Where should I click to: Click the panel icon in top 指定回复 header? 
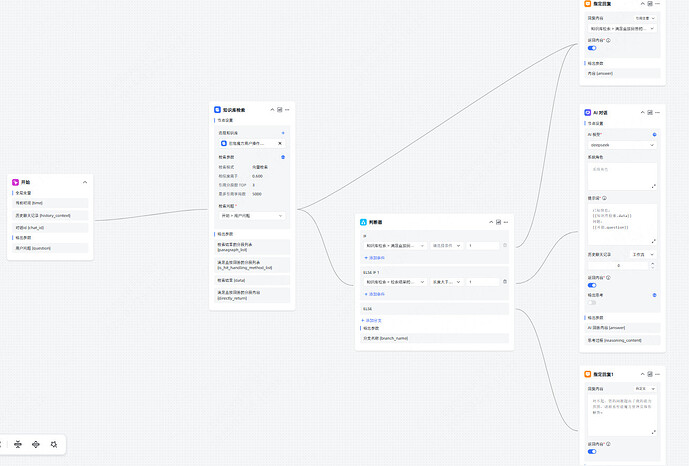coord(650,4)
